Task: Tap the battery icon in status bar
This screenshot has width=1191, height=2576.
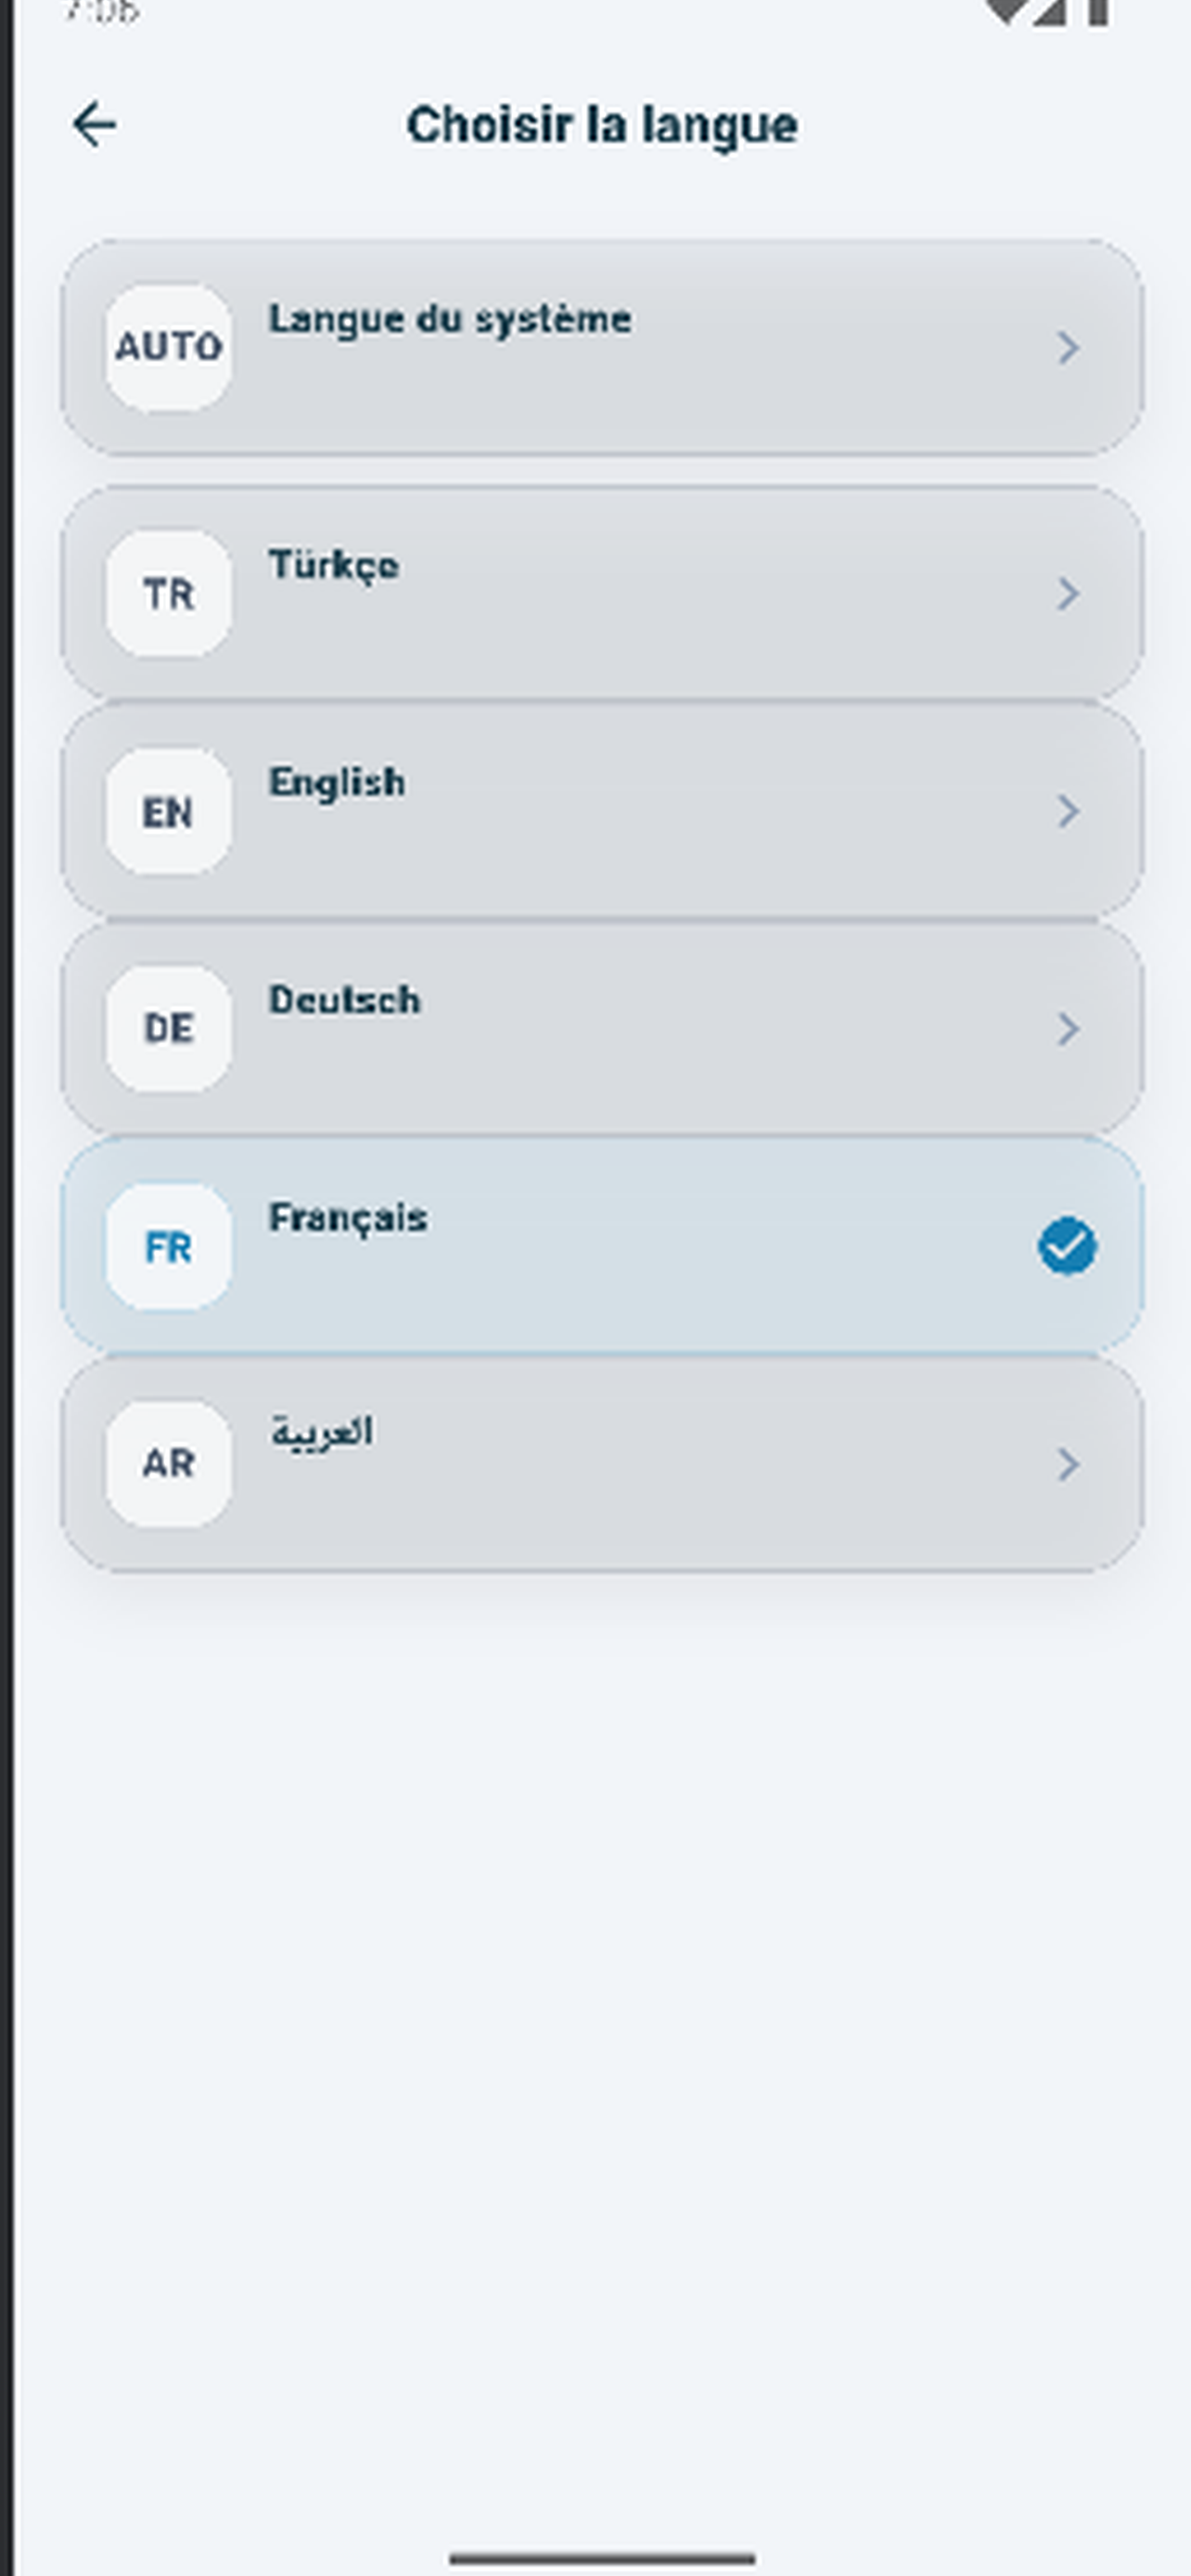Action: [x=1098, y=12]
